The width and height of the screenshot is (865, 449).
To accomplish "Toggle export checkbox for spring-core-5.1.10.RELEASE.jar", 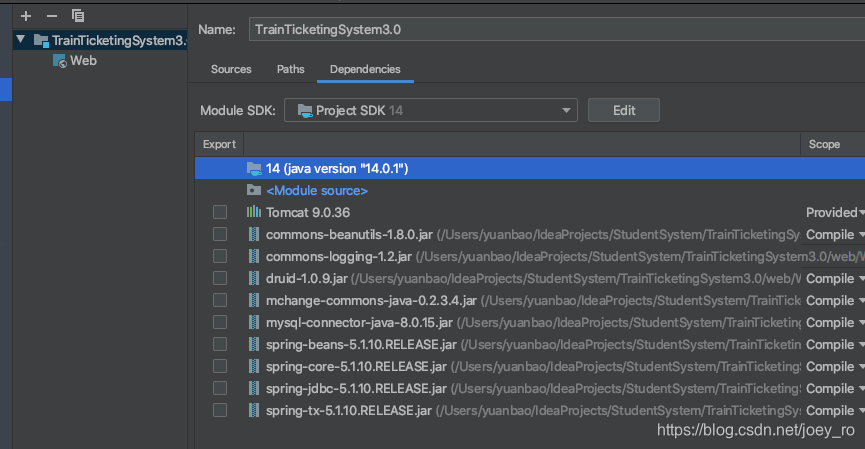I will [x=220, y=367].
